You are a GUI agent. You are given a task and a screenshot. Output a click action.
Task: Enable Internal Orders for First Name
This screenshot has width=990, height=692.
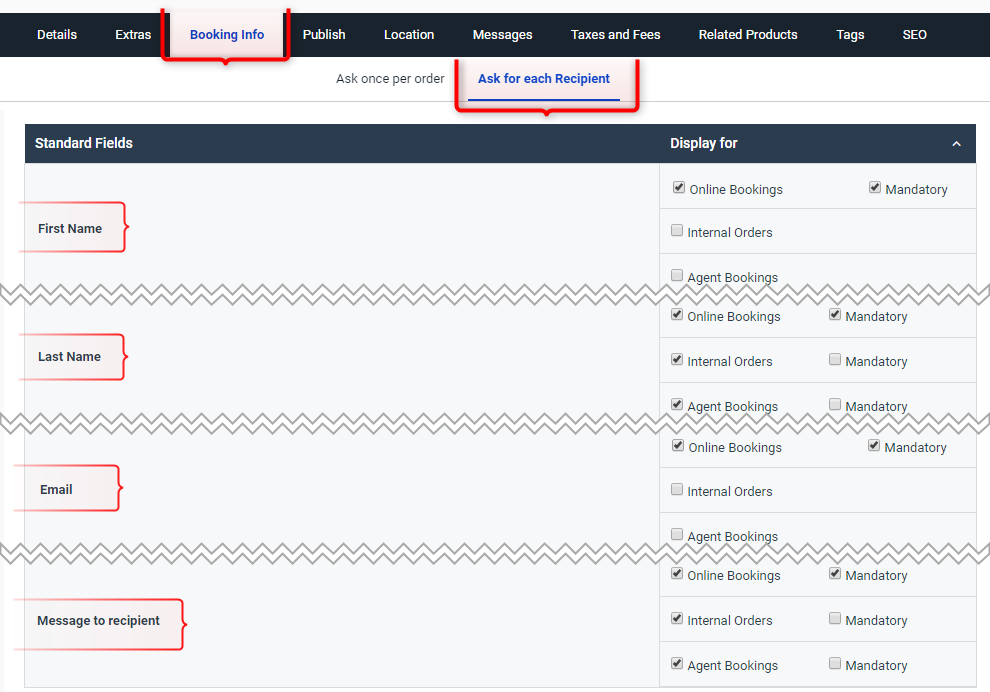pyautogui.click(x=677, y=230)
